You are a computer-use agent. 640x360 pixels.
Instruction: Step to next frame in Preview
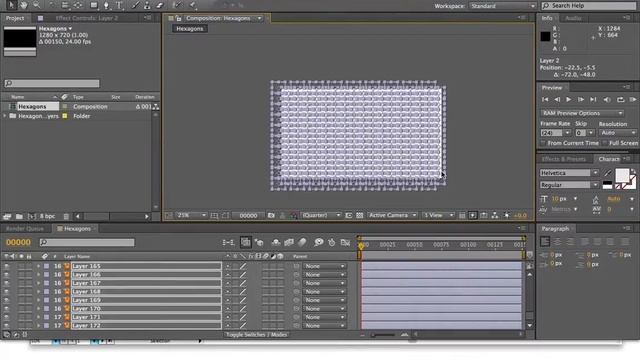pyautogui.click(x=581, y=100)
